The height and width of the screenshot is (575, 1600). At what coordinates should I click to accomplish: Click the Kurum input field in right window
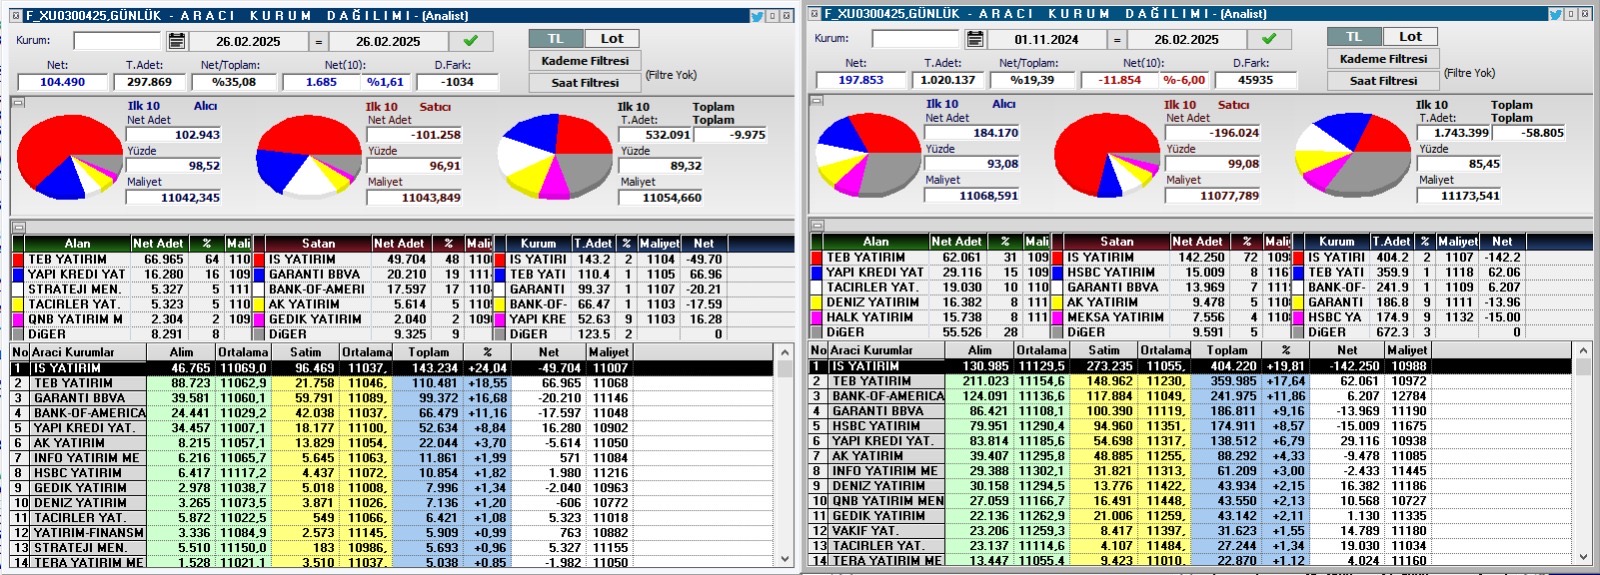pos(915,39)
